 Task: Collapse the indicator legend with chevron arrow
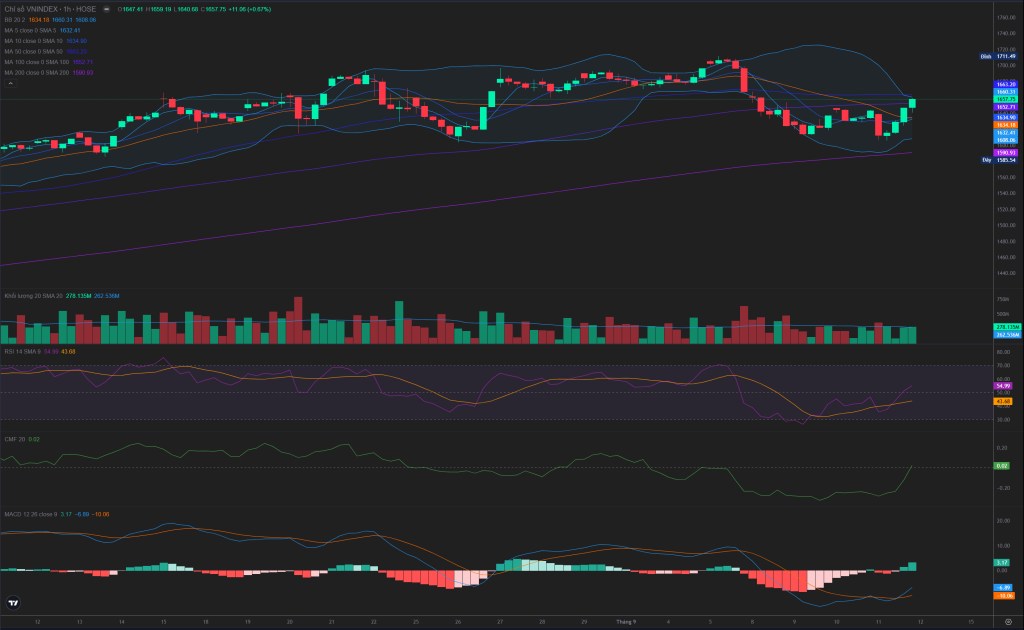[10, 83]
